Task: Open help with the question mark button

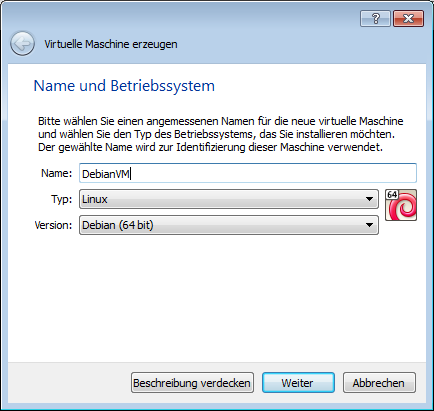Action: coord(375,18)
